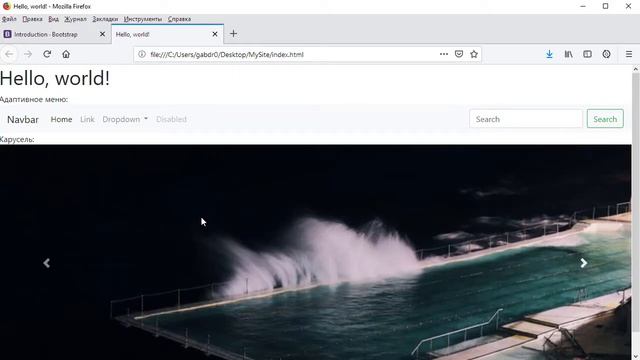Click the Hello, world! heading

pyautogui.click(x=55, y=78)
